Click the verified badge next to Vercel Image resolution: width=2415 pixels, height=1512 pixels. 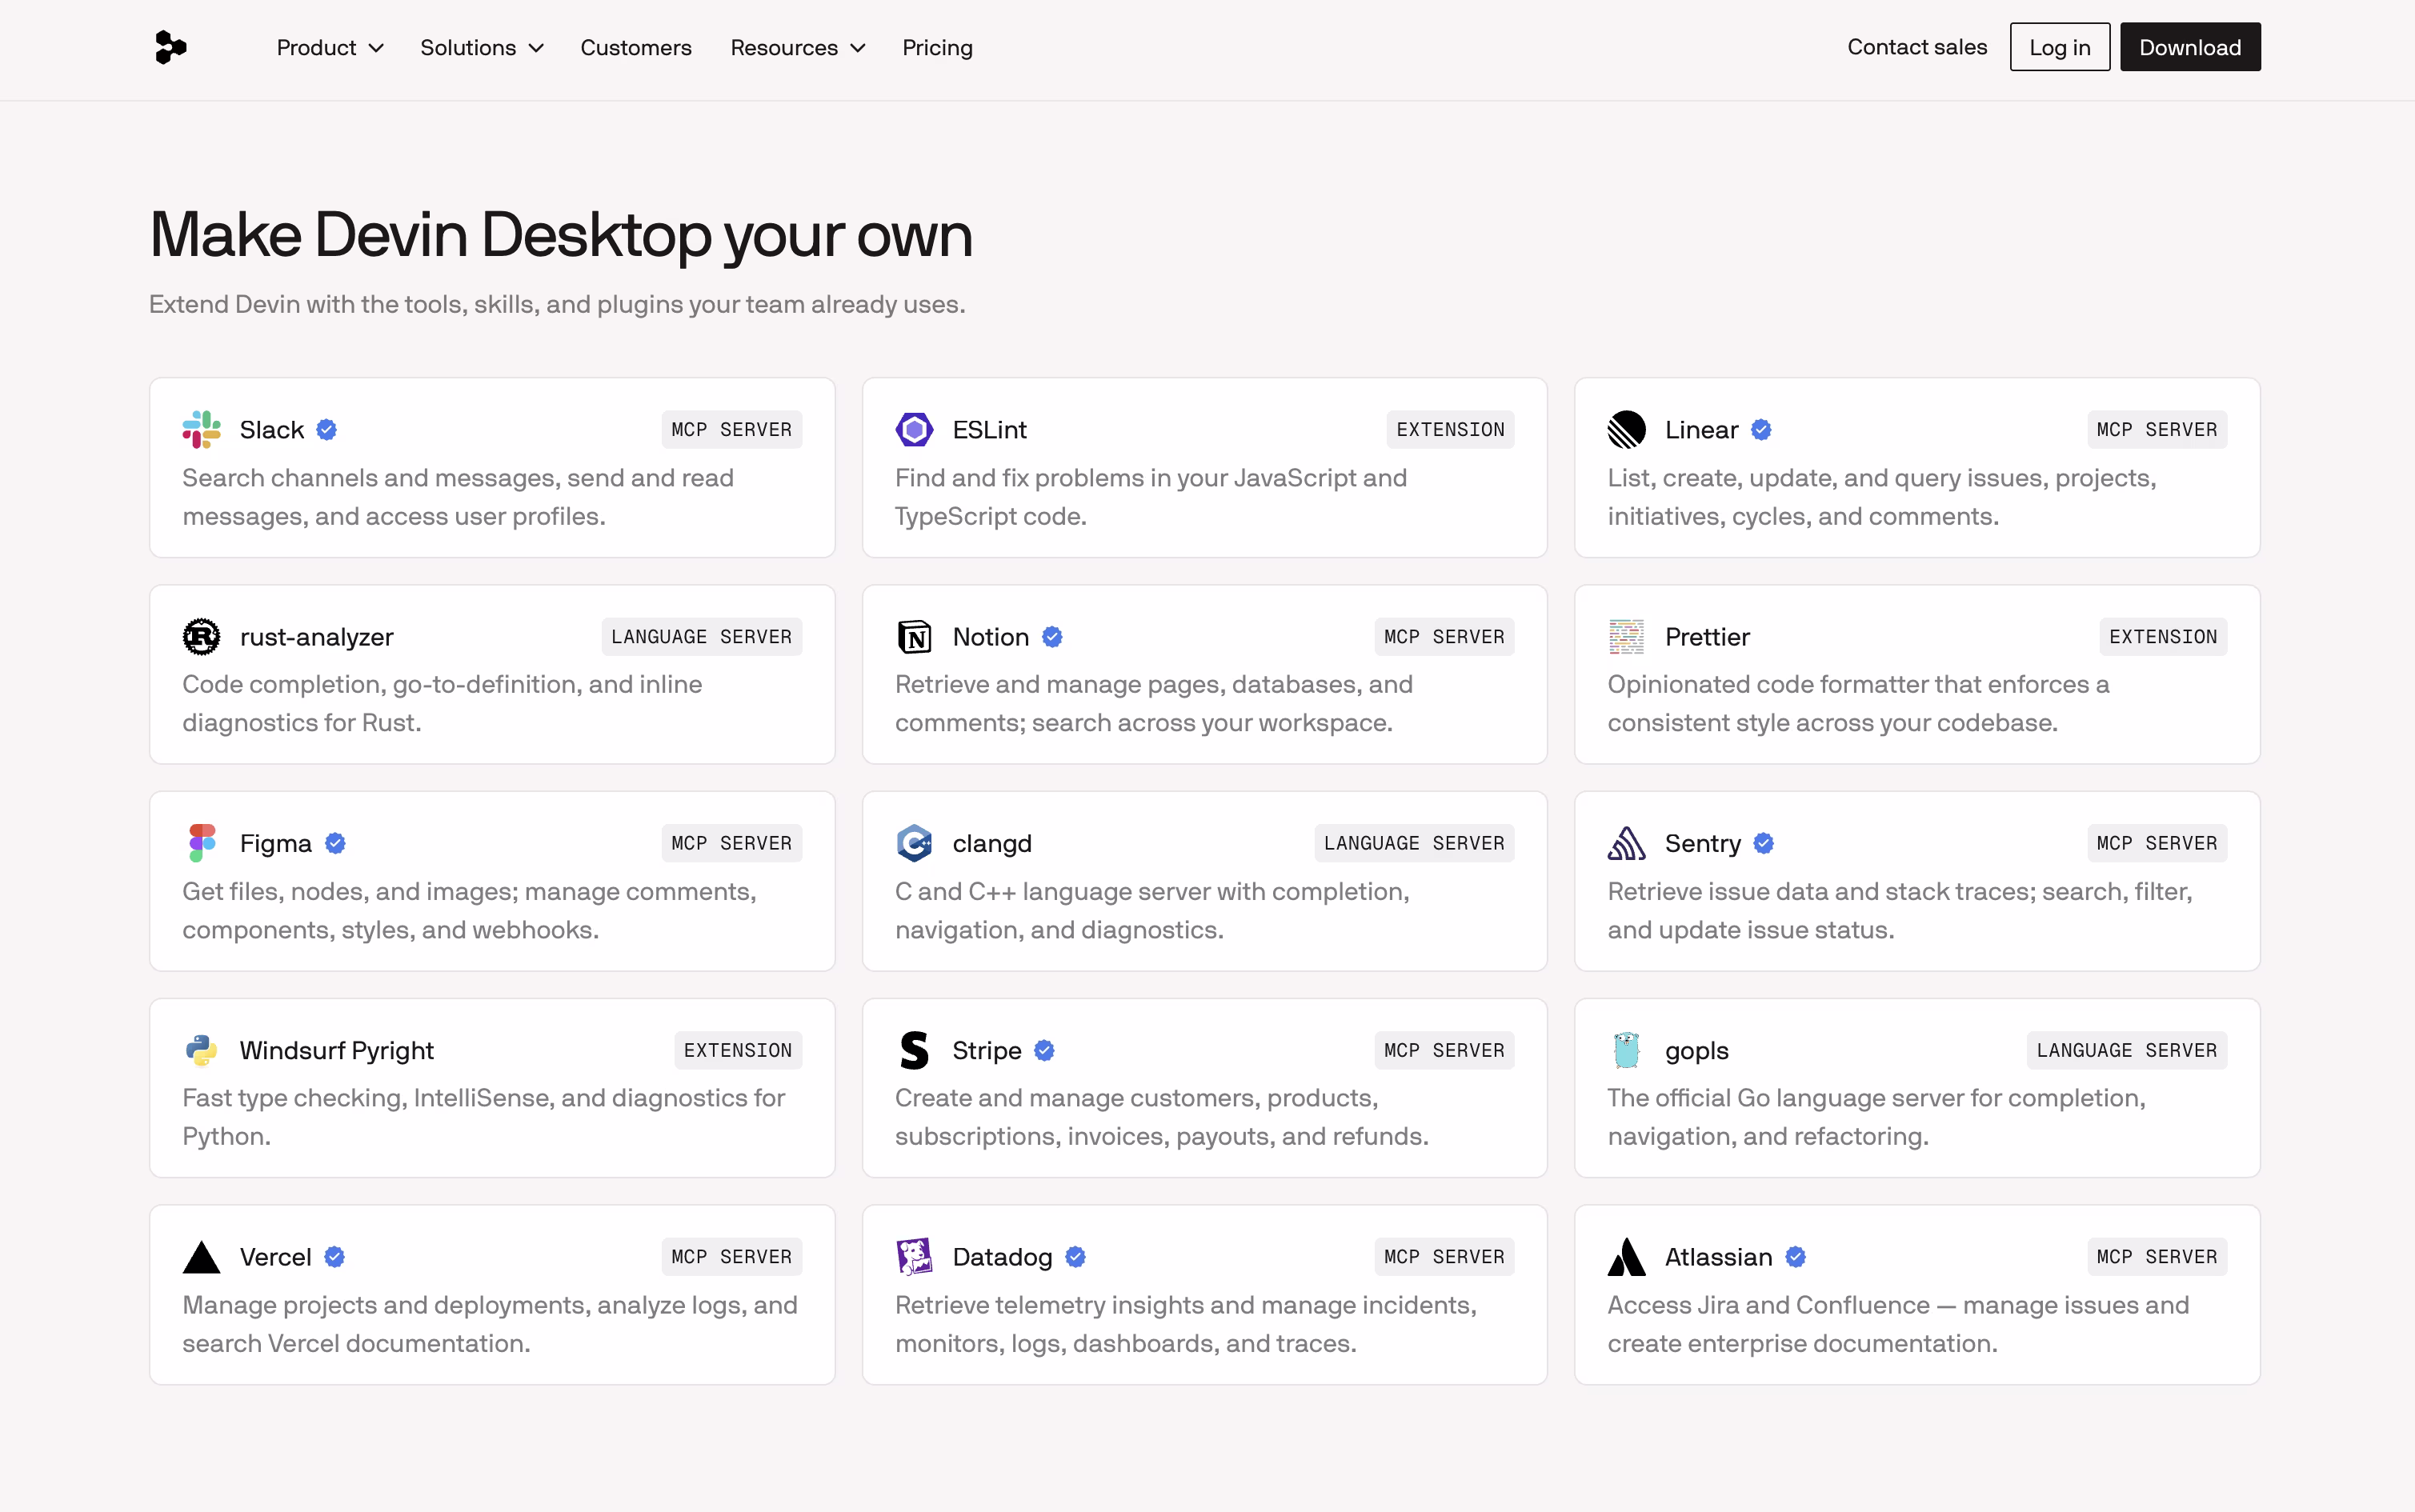334,1257
